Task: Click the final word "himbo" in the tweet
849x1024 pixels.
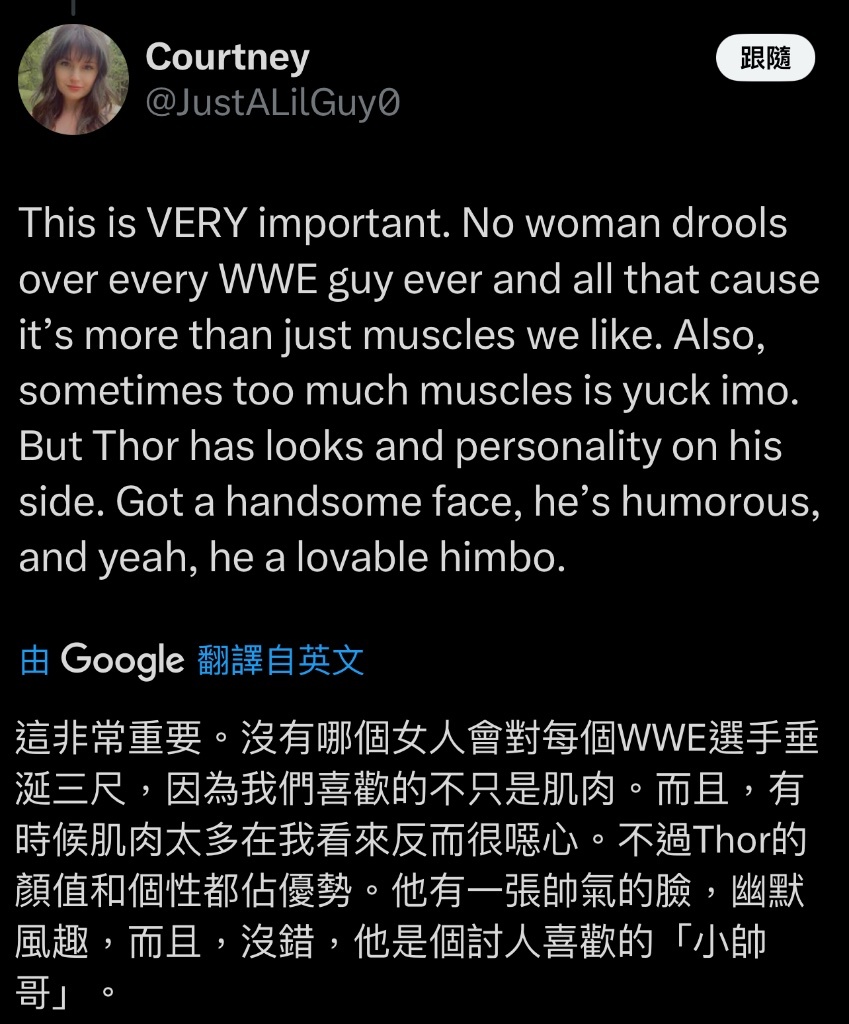Action: tap(502, 558)
